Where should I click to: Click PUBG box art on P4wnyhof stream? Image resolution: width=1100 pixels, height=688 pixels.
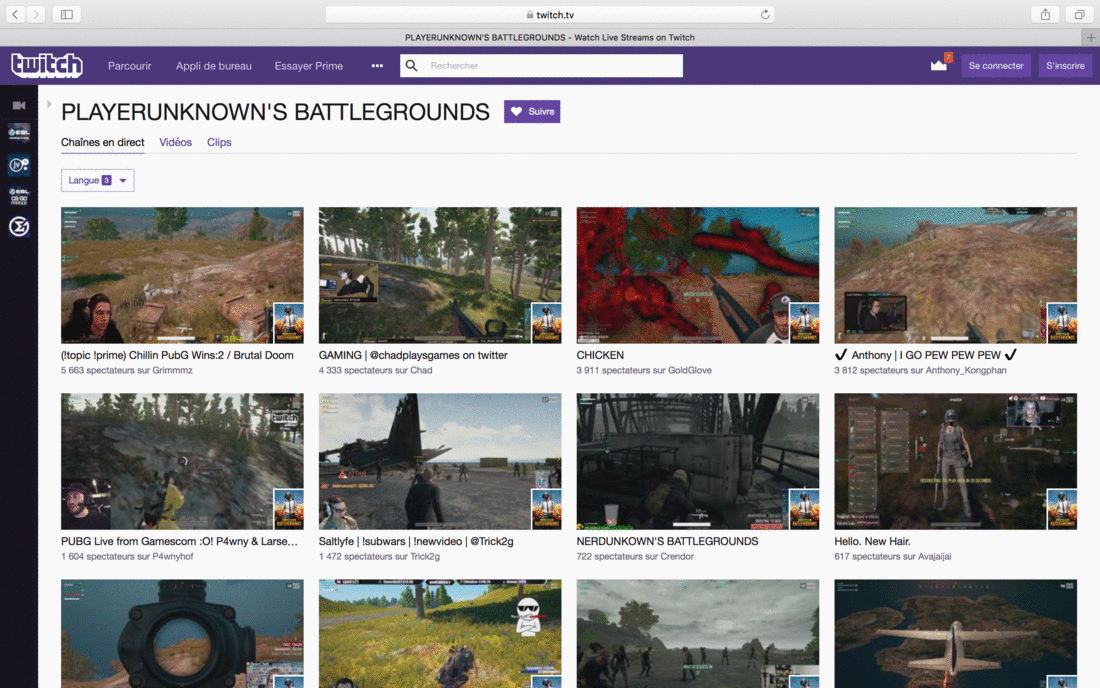point(288,509)
